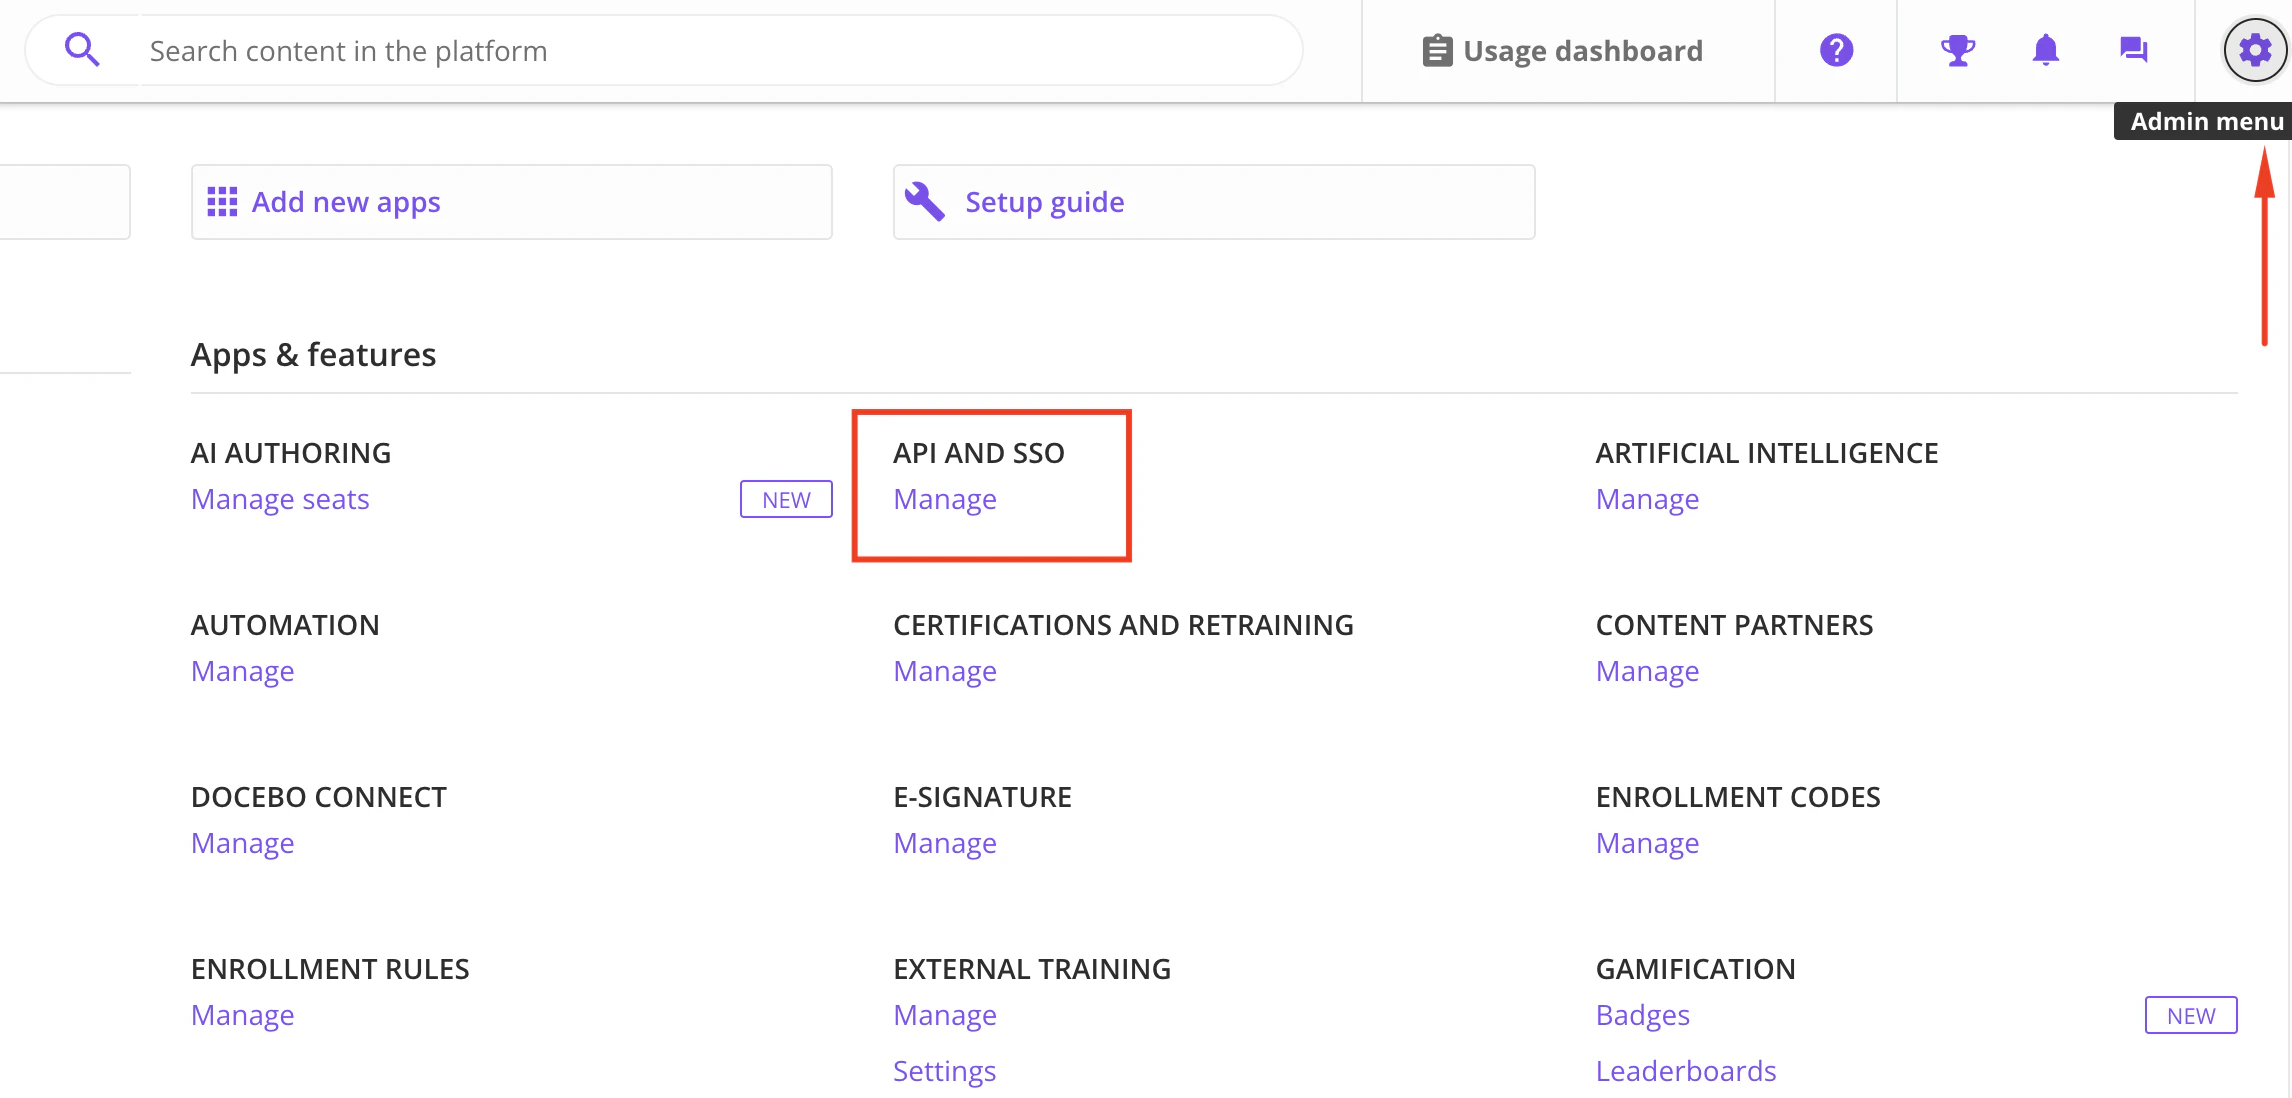Click the Add new apps grid icon
The image size is (2292, 1098).
point(221,201)
